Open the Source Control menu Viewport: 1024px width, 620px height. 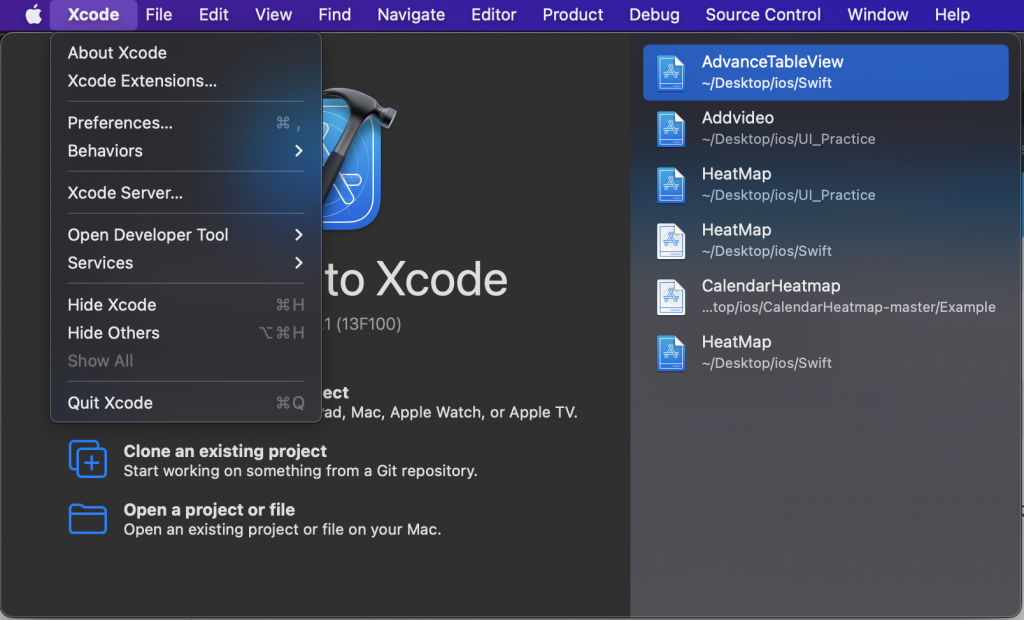(763, 14)
